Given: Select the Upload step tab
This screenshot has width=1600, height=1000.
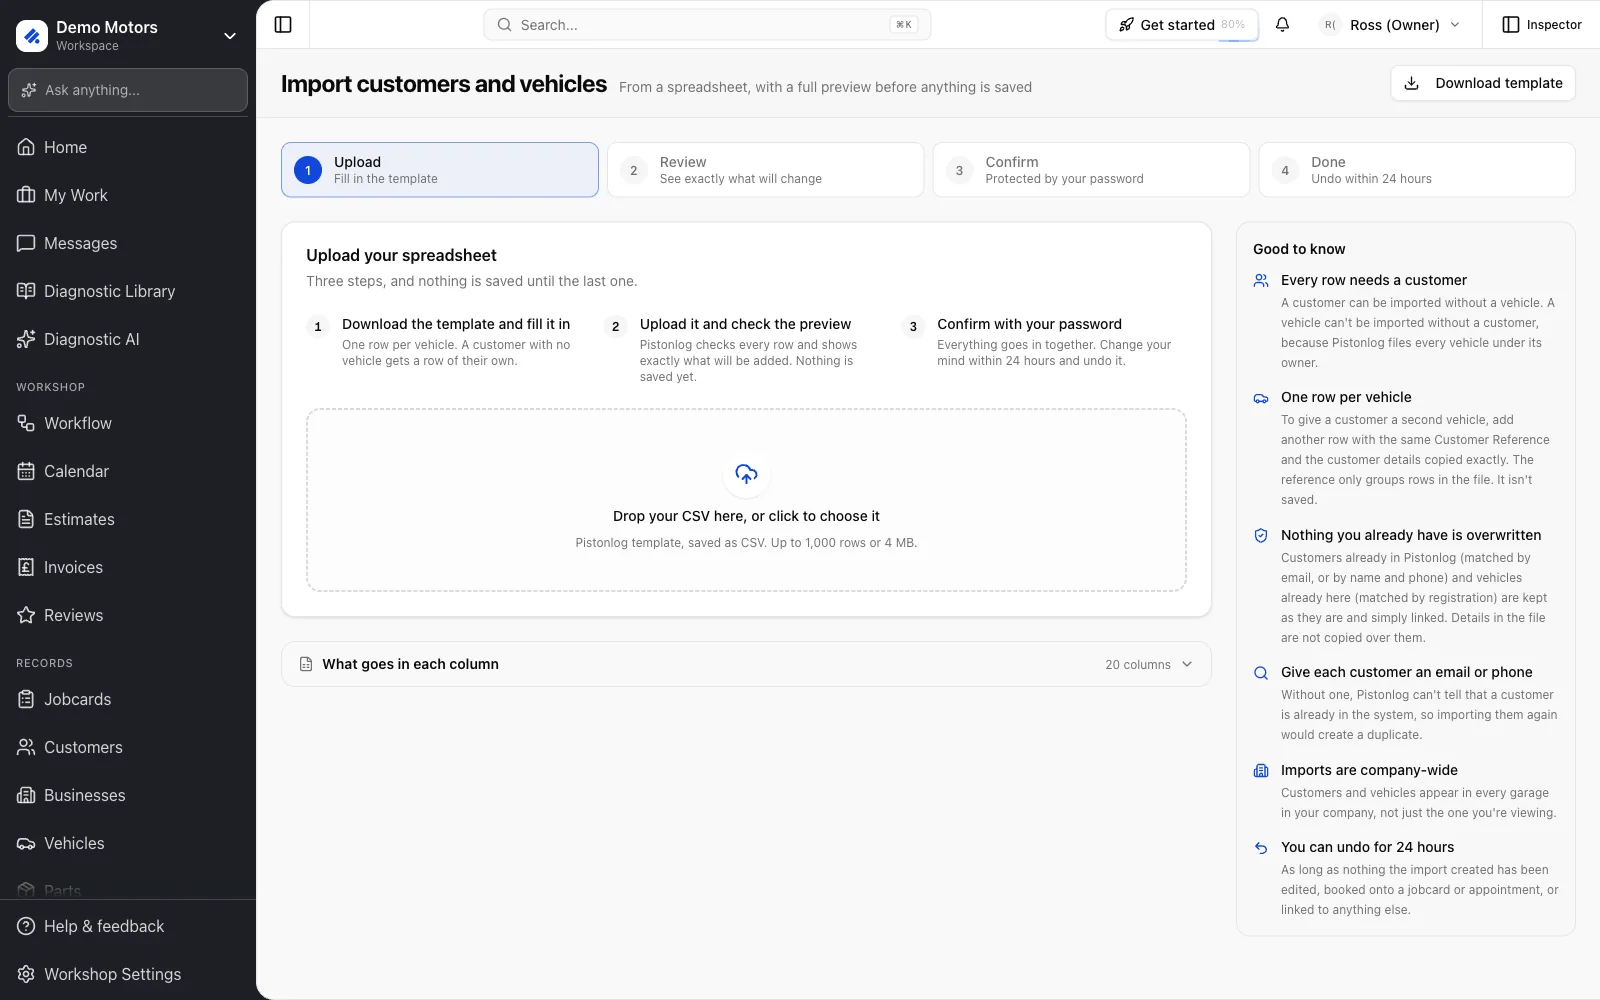Looking at the screenshot, I should point(440,170).
